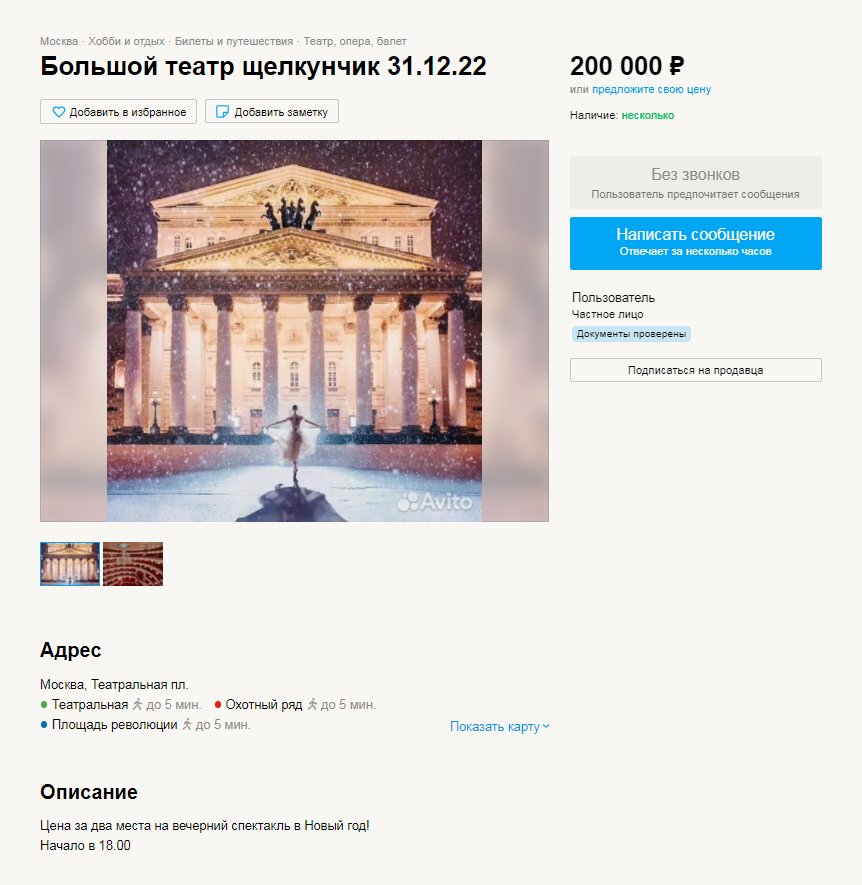
Task: Select the Bolshoi exterior thumbnail
Action: point(70,564)
